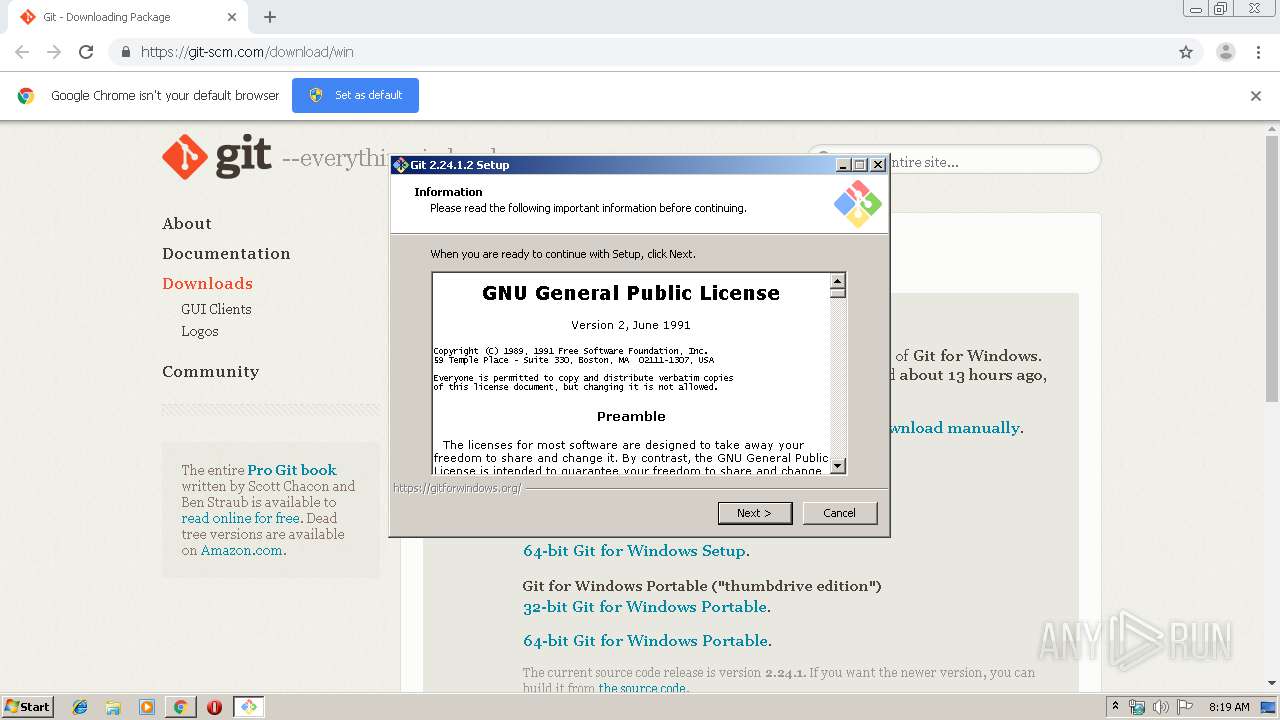Cancel the Git 2.24.1.2 Setup
This screenshot has height=720, width=1280.
click(x=839, y=513)
